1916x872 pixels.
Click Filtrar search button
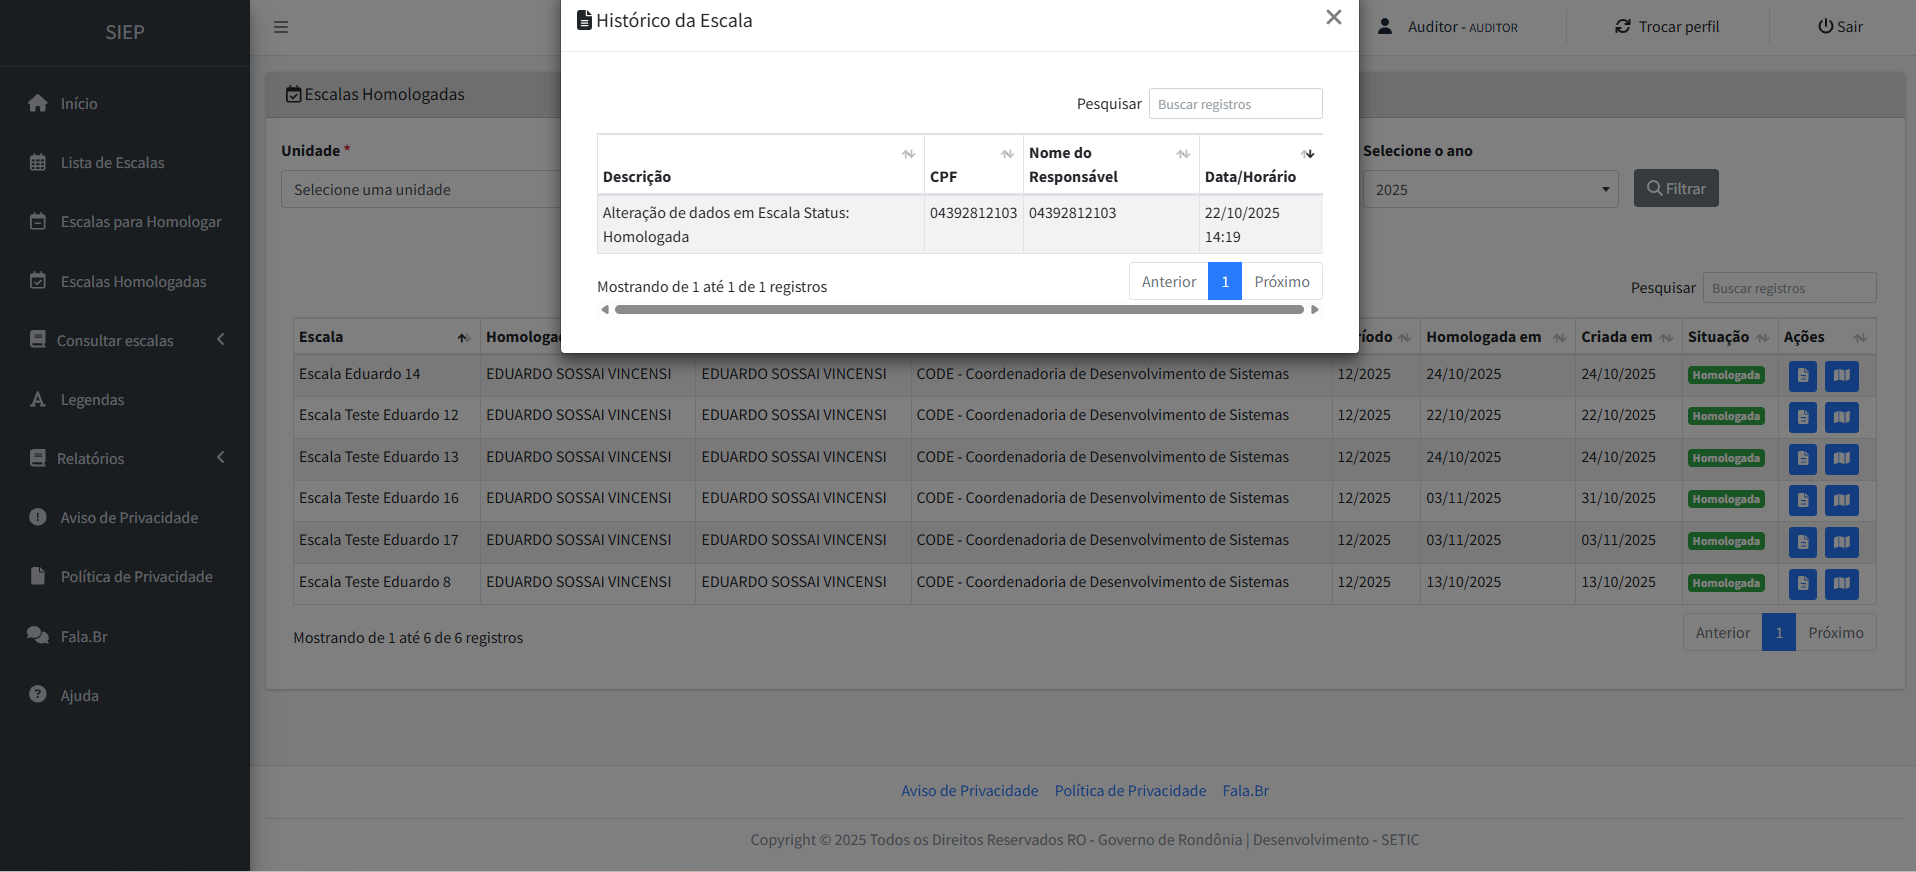tap(1675, 189)
